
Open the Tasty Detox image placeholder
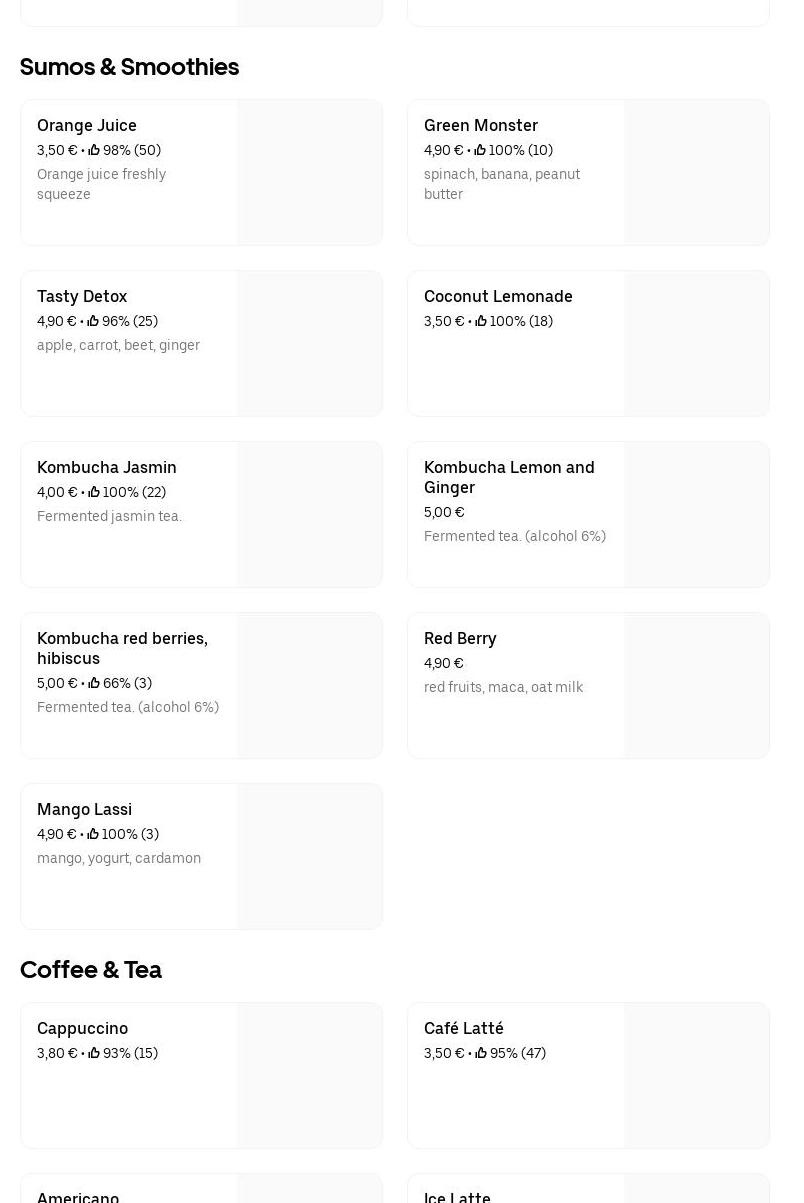coord(309,343)
